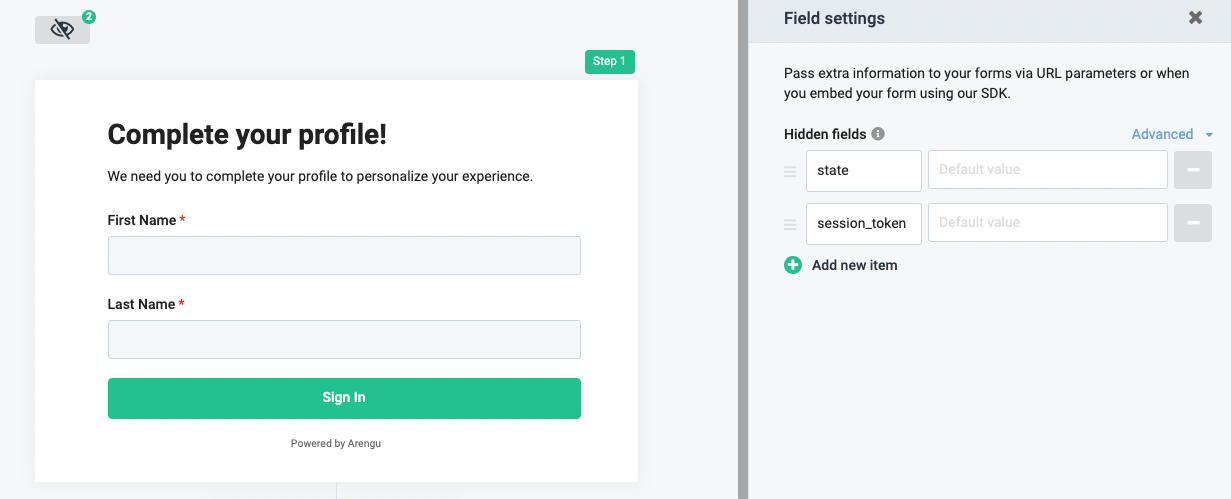
Task: Toggle the hidden fields eye icon
Action: coord(62,30)
